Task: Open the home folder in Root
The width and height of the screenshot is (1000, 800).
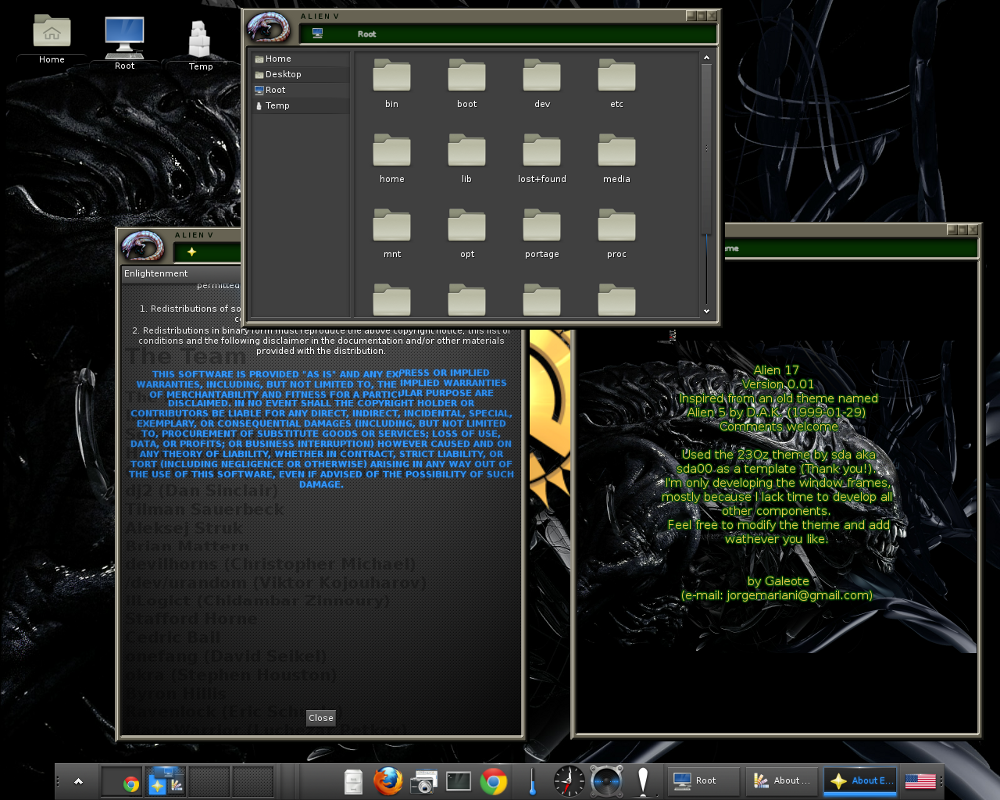Action: 392,158
